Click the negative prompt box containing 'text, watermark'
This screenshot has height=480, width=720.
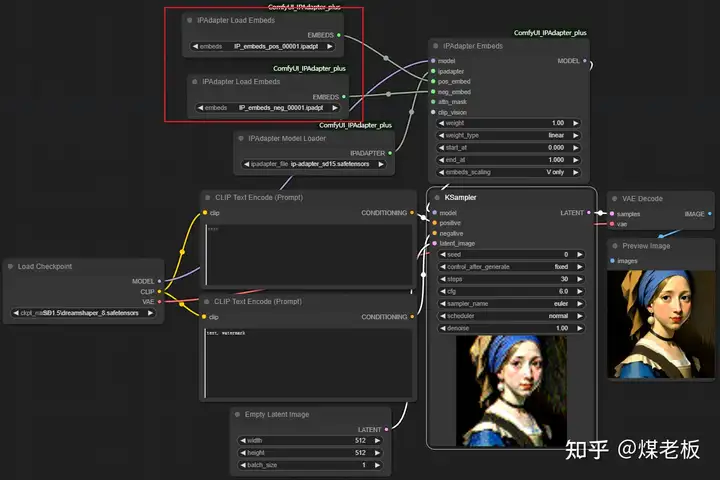tap(309, 363)
